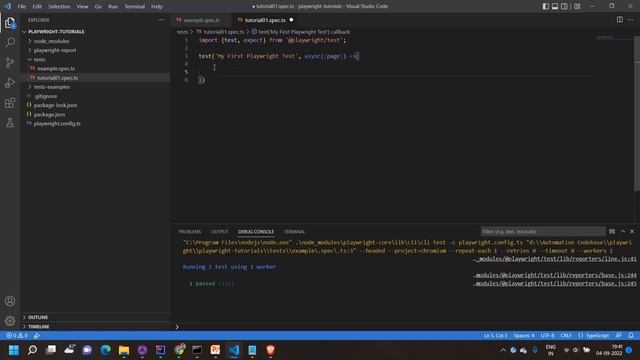Open the reporters/base.js:244 source link
640x360 pixels.
555,275
